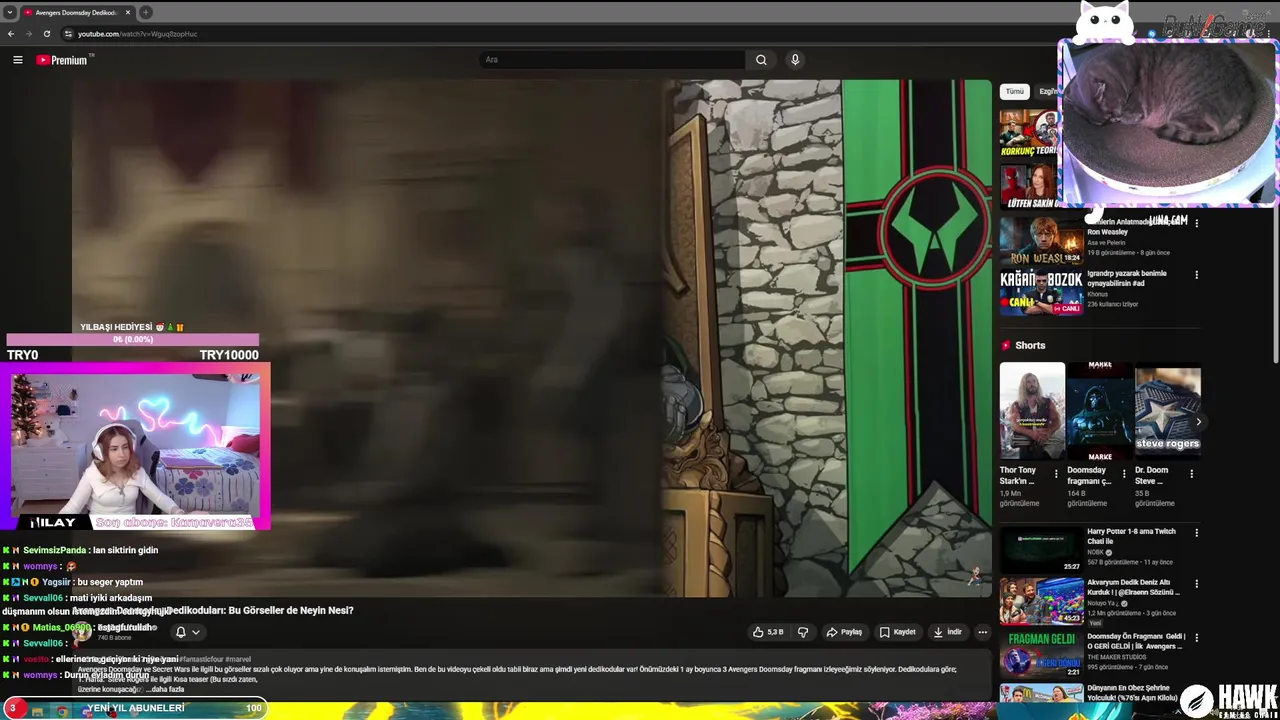The width and height of the screenshot is (1280, 720).
Task: Open a new browser tab
Action: 146,12
